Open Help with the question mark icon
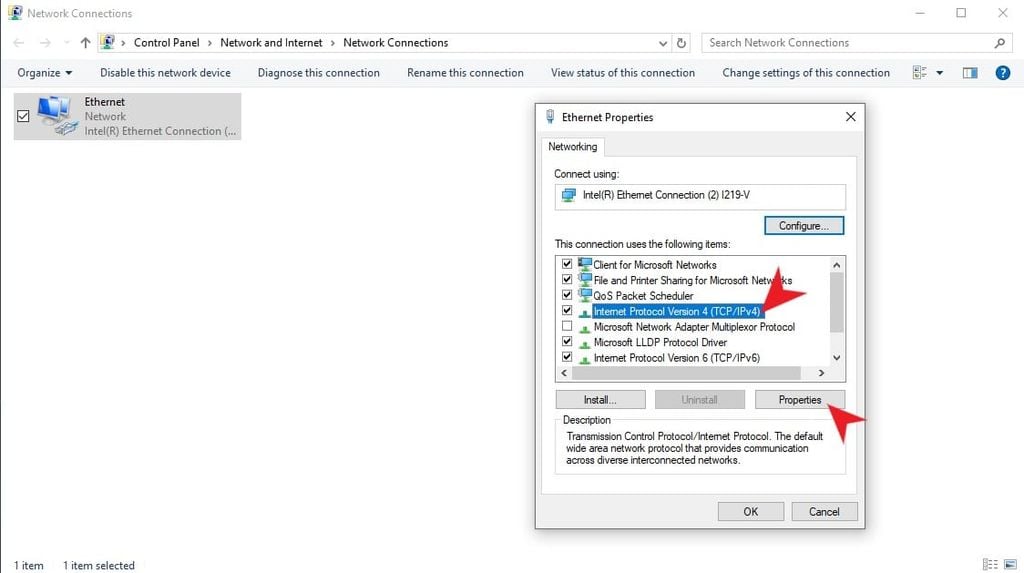Image resolution: width=1024 pixels, height=573 pixels. [1002, 73]
